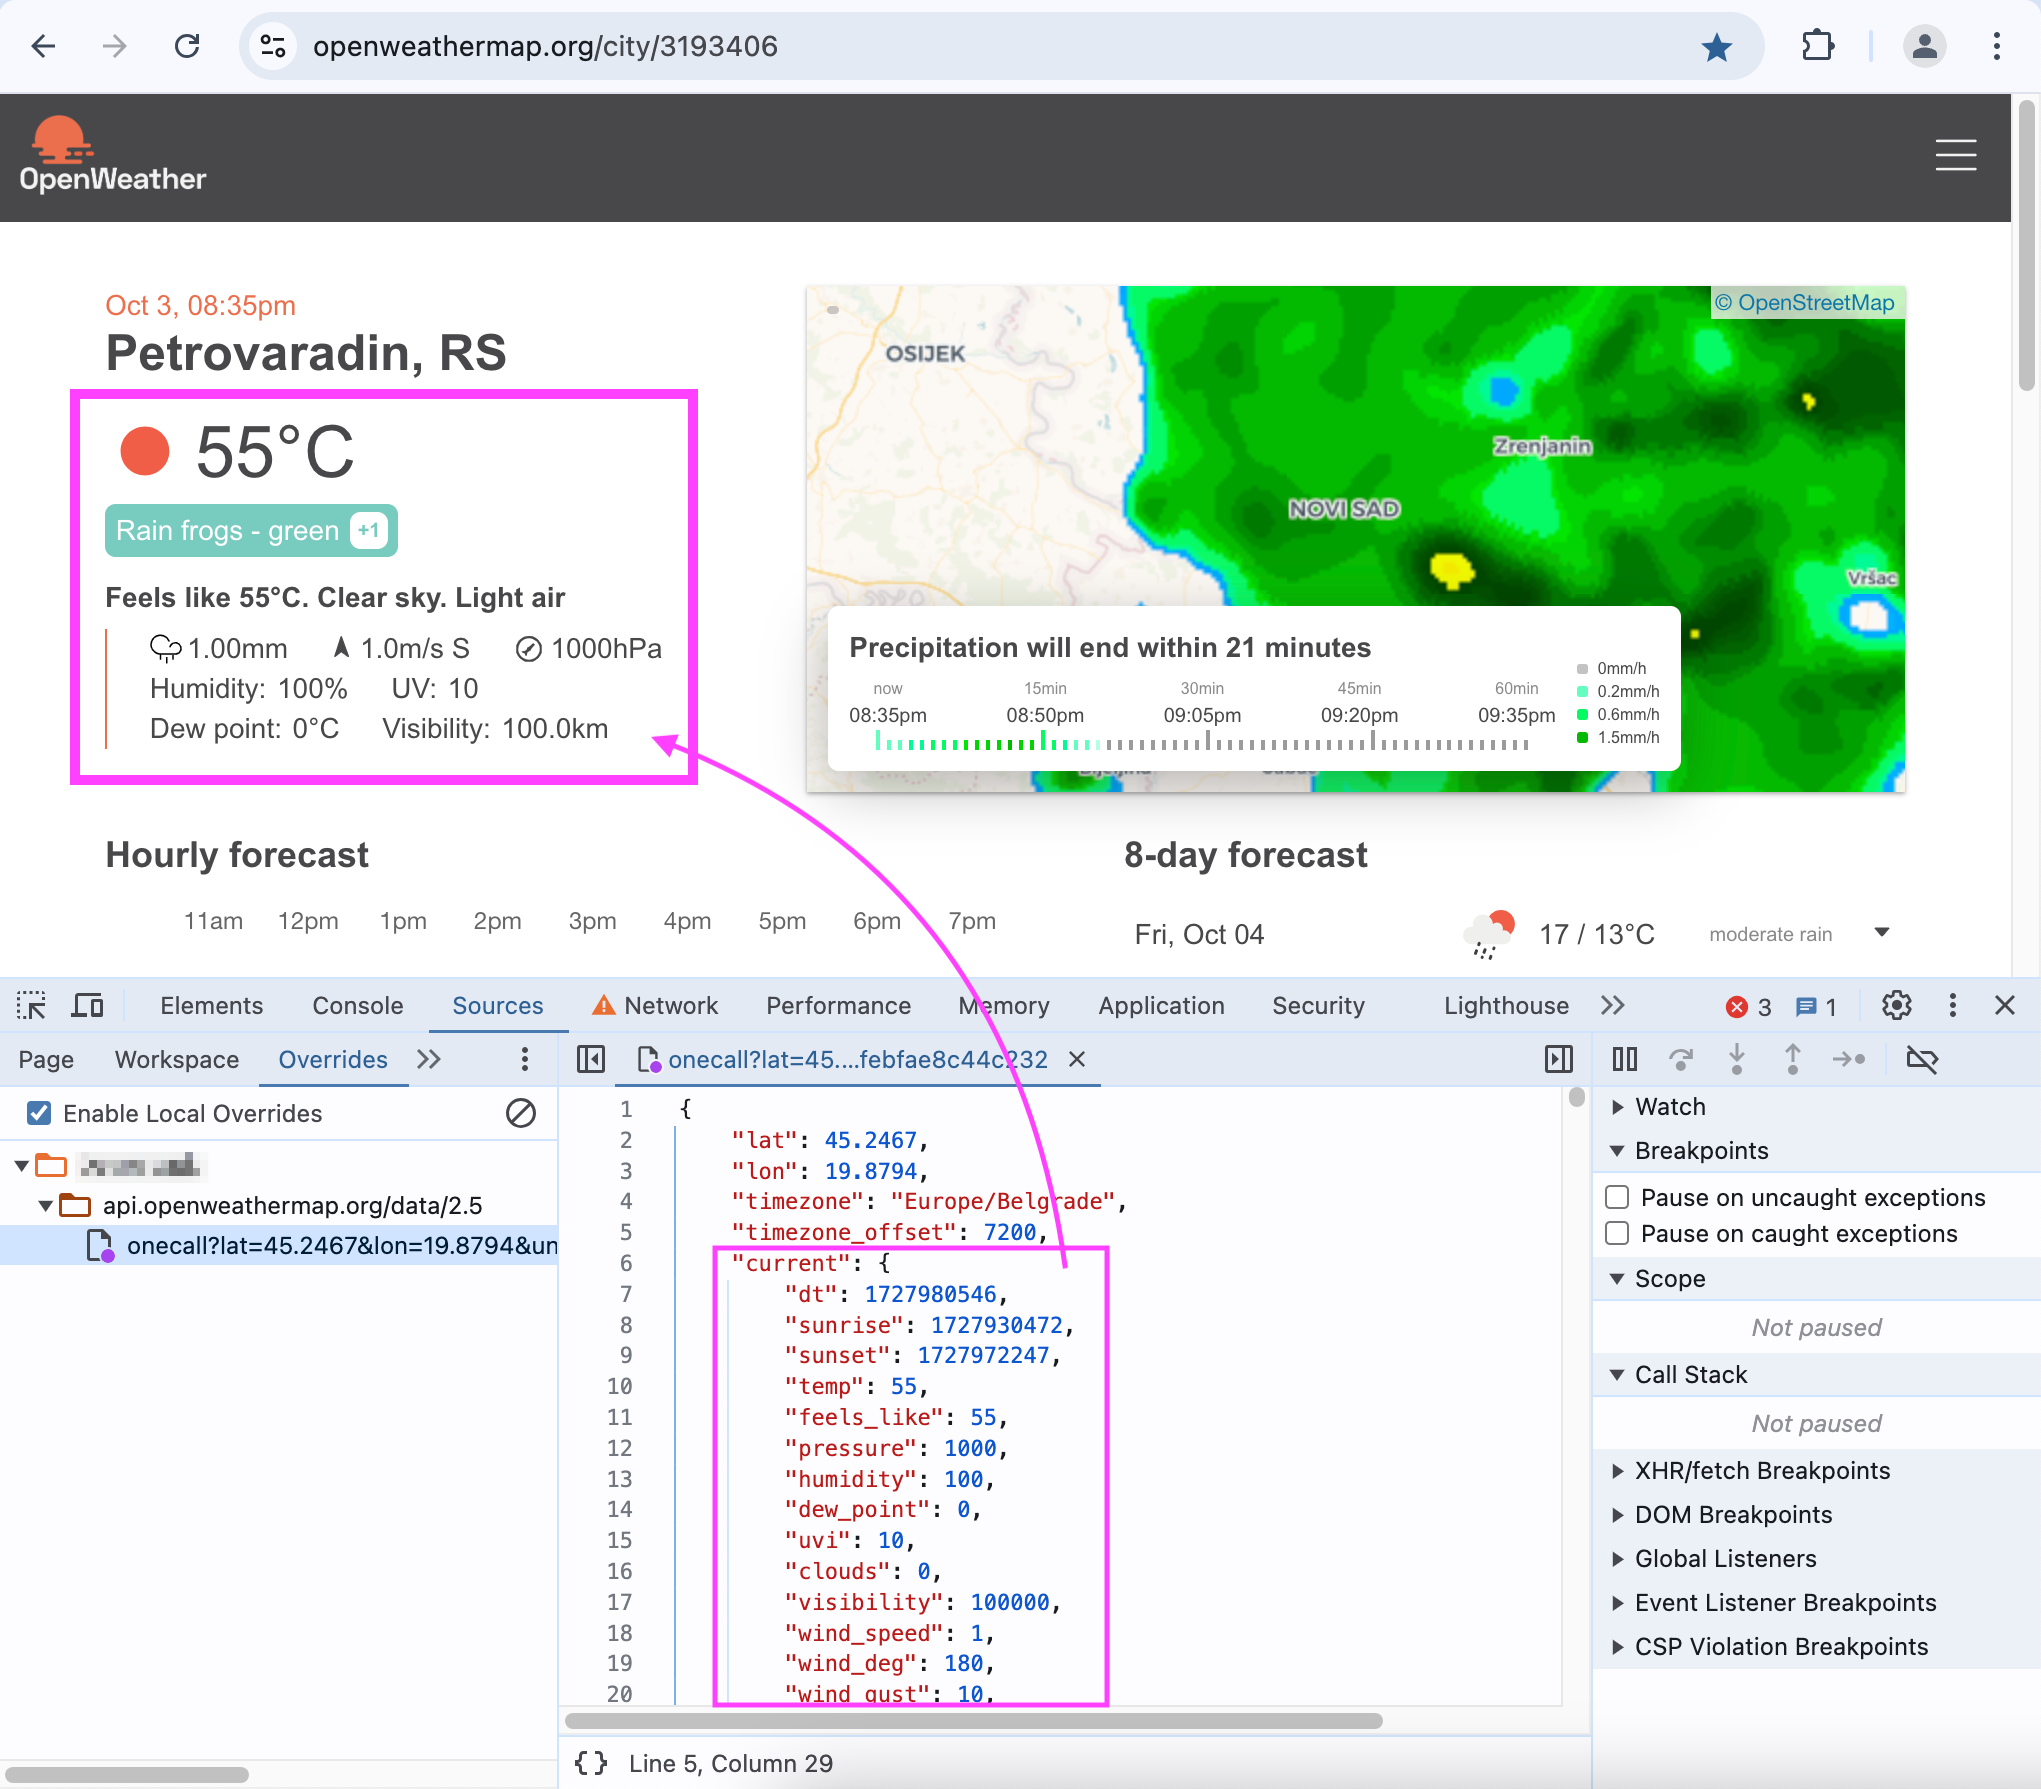Open the Workspace sources pane
This screenshot has width=2041, height=1789.
(177, 1060)
